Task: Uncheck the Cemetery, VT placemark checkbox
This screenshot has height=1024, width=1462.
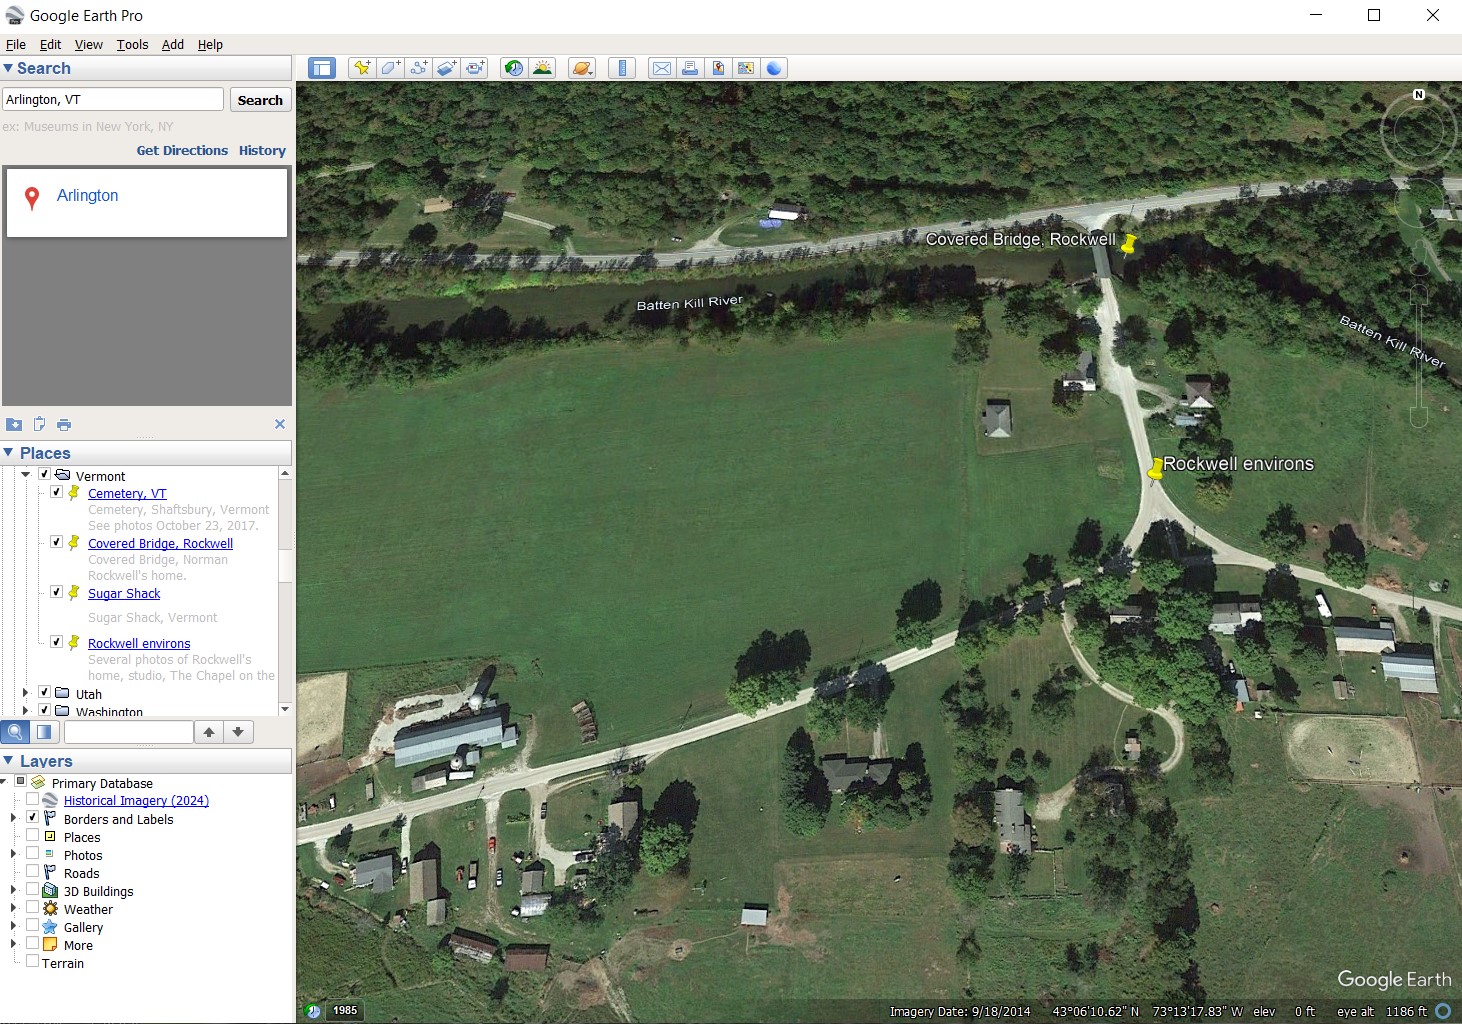Action: (57, 492)
